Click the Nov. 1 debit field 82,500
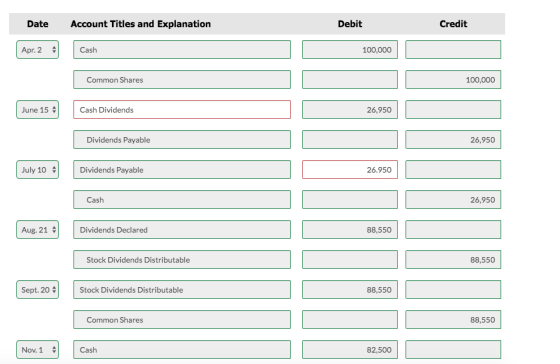 pos(350,350)
